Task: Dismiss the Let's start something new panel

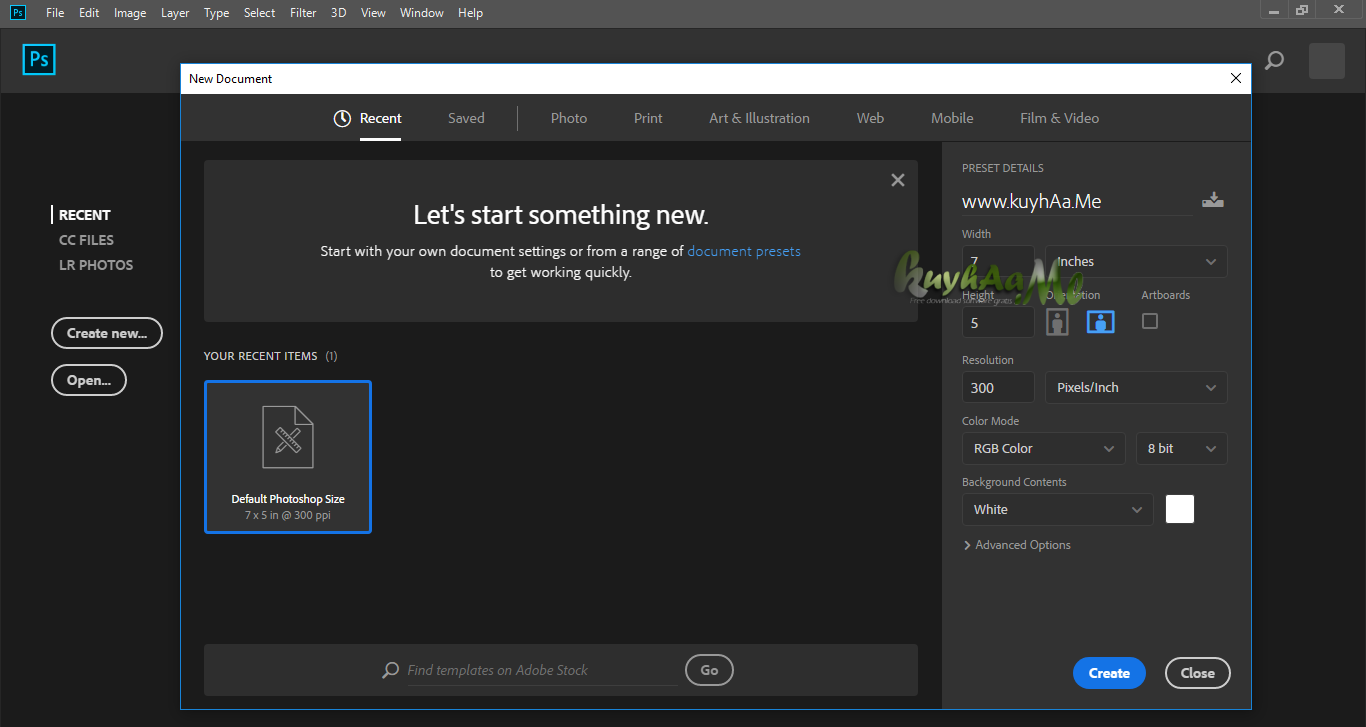Action: (x=897, y=179)
